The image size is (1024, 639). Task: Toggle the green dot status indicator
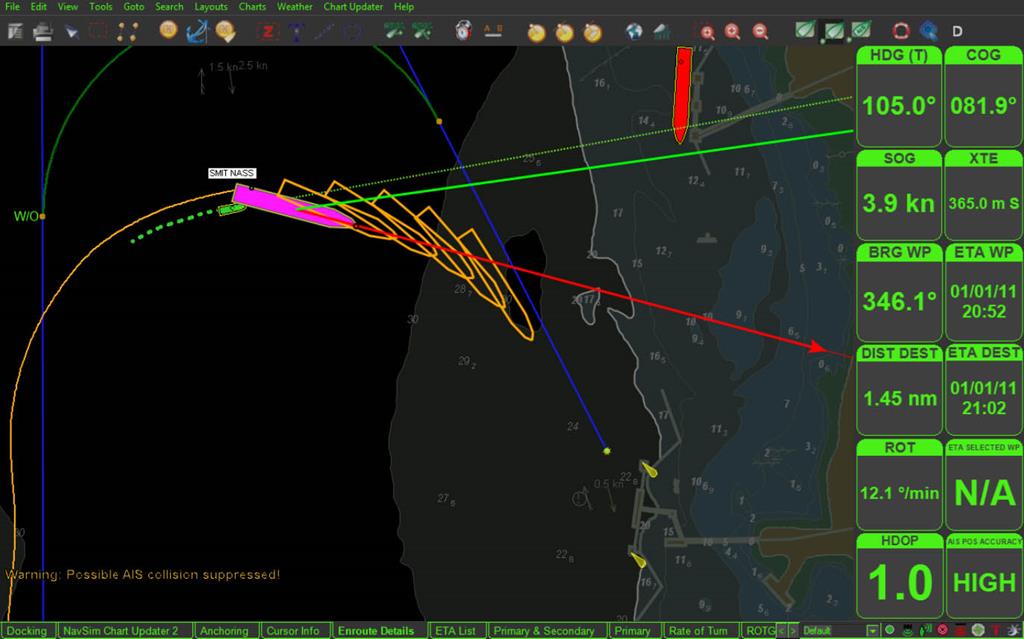(x=891, y=630)
